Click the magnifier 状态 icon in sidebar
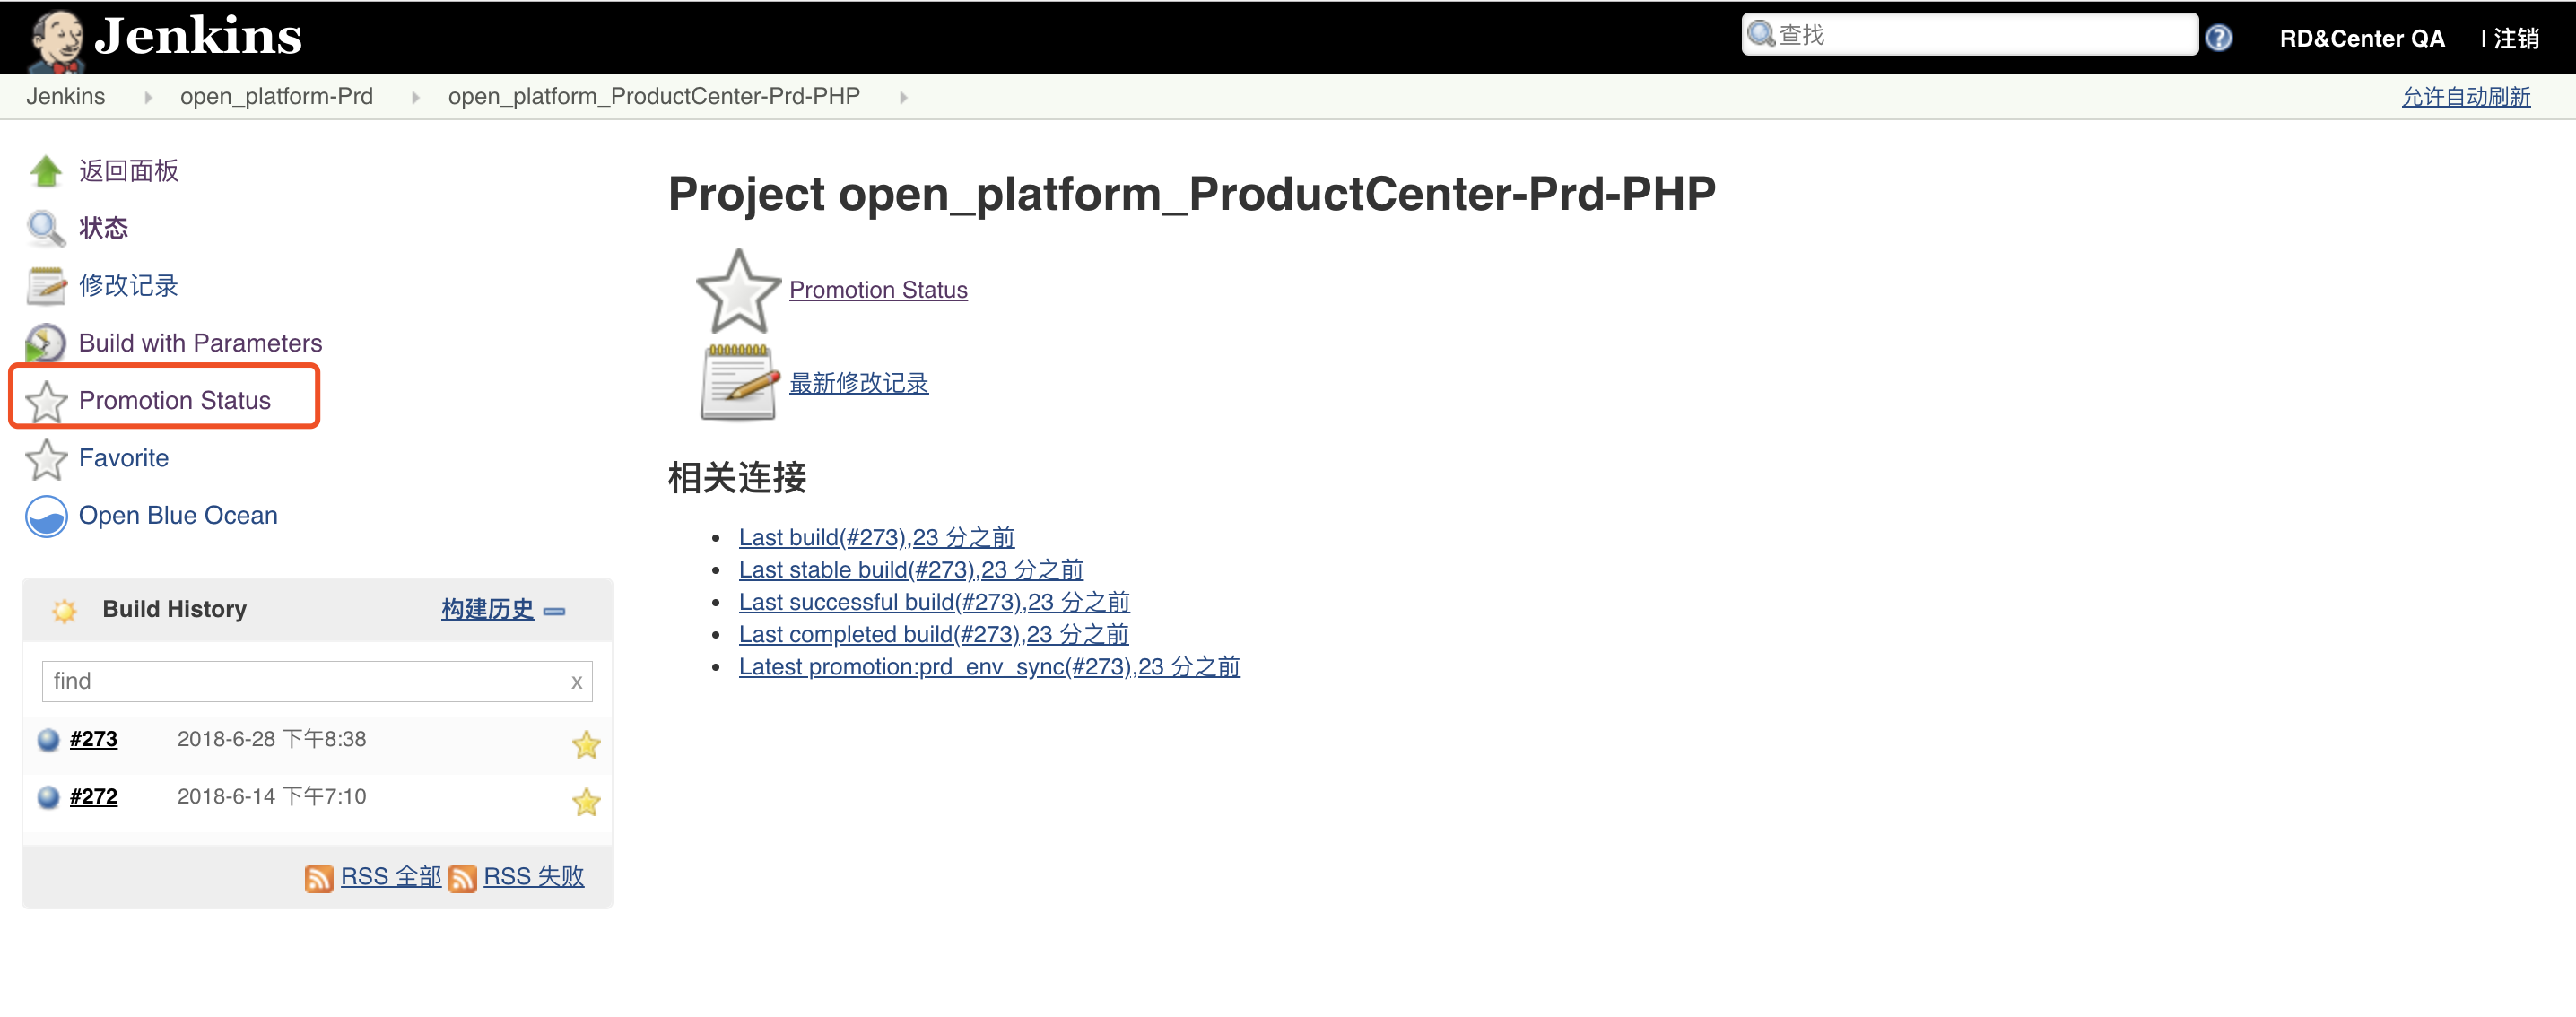This screenshot has width=2576, height=1017. click(46, 228)
